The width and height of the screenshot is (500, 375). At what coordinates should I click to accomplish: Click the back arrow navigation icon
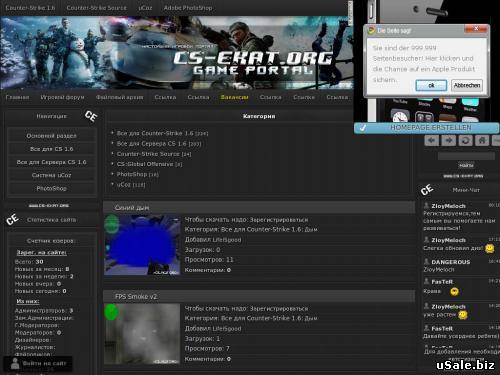(432, 140)
